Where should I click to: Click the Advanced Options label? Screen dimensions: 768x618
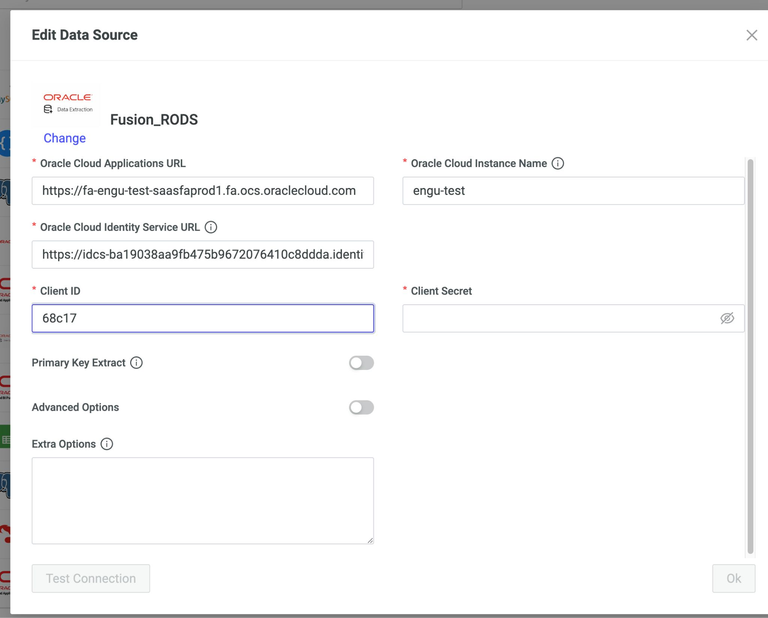(75, 407)
